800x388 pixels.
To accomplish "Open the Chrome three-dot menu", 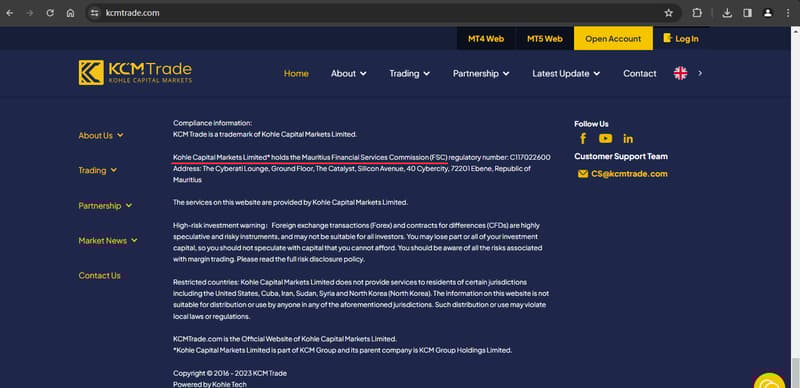I will 789,13.
